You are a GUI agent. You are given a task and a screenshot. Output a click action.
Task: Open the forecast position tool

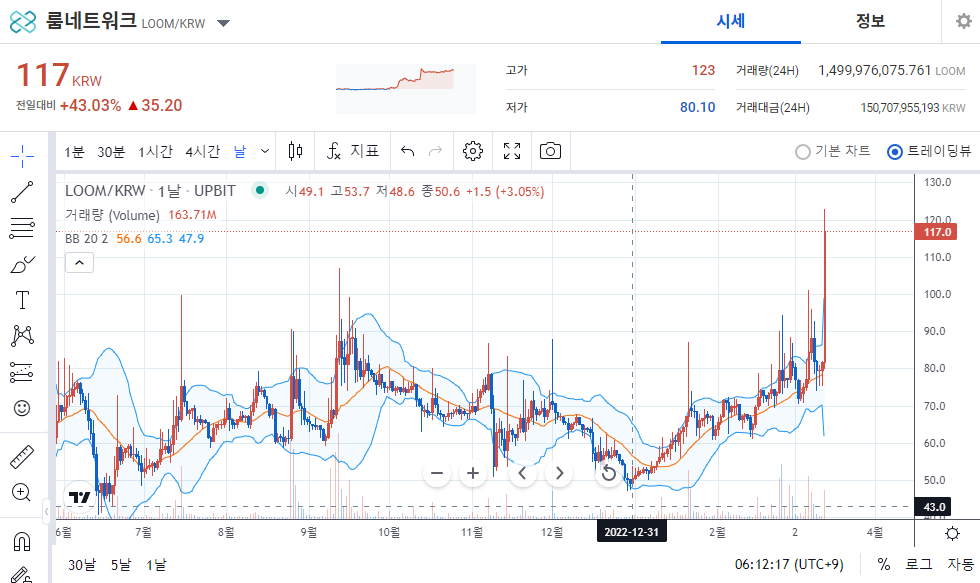[x=22, y=372]
